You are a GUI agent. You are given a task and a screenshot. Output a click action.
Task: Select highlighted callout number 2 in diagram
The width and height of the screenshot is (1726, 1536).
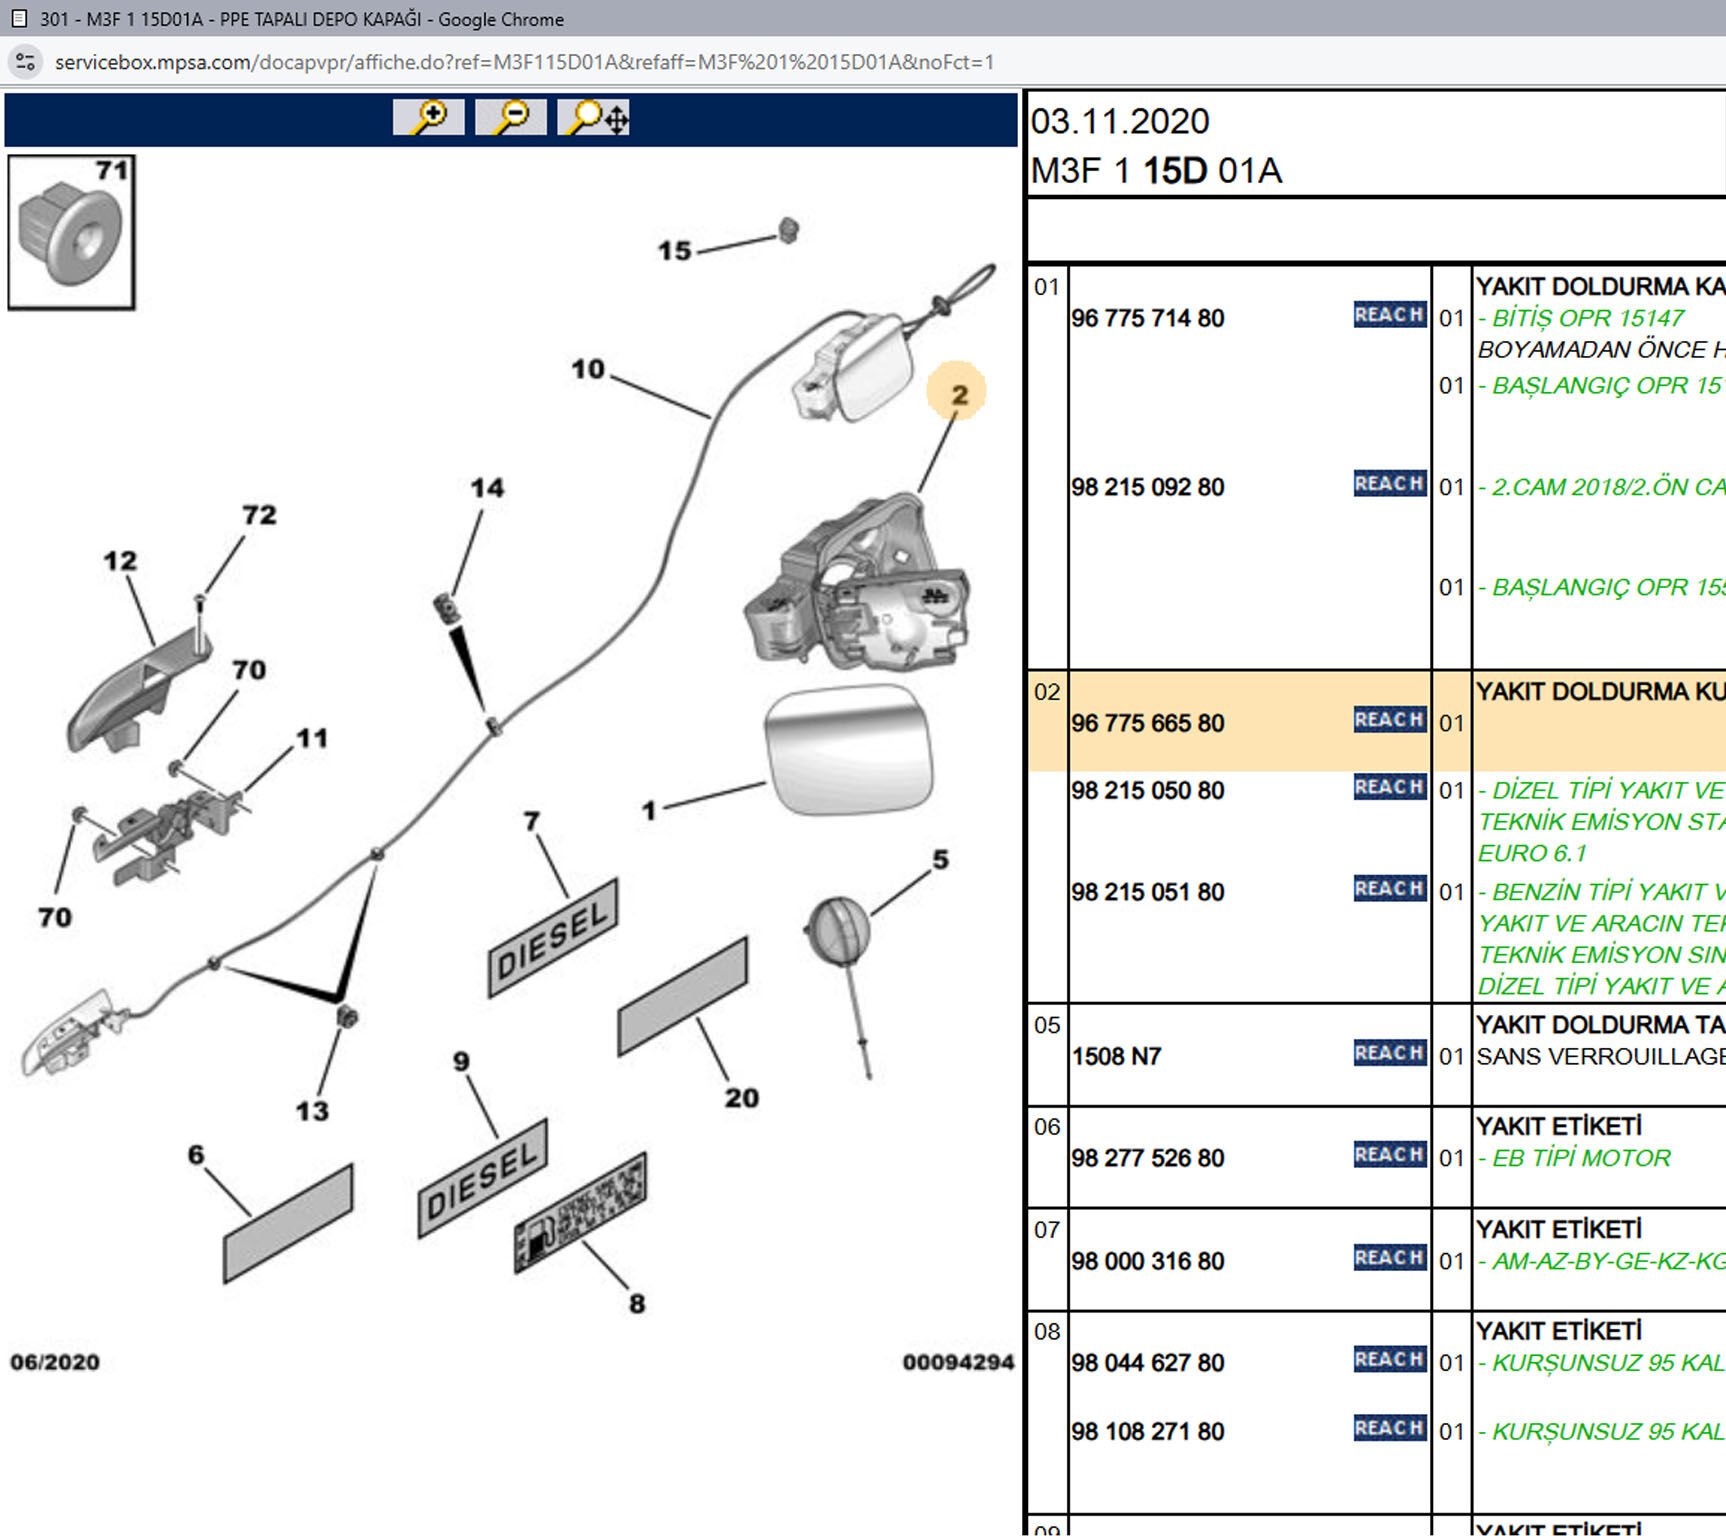(957, 393)
